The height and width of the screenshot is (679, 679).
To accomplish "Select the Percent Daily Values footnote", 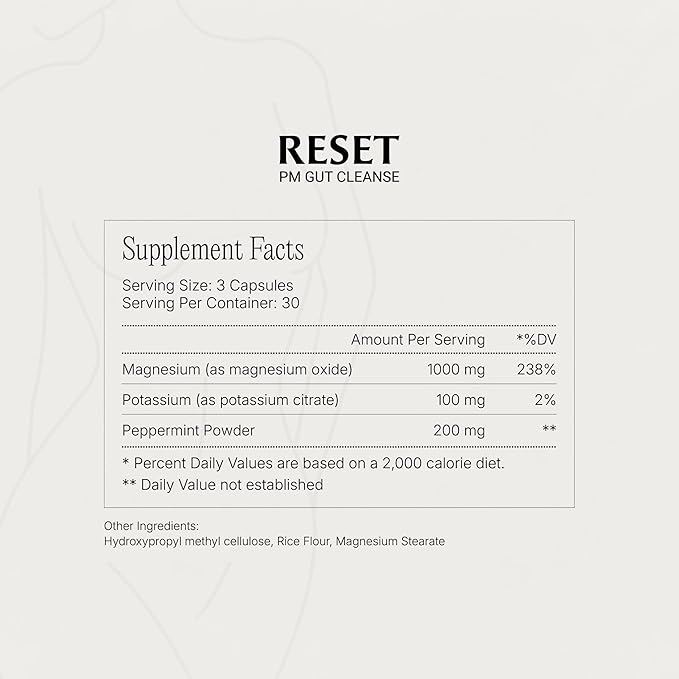I will click(x=312, y=462).
